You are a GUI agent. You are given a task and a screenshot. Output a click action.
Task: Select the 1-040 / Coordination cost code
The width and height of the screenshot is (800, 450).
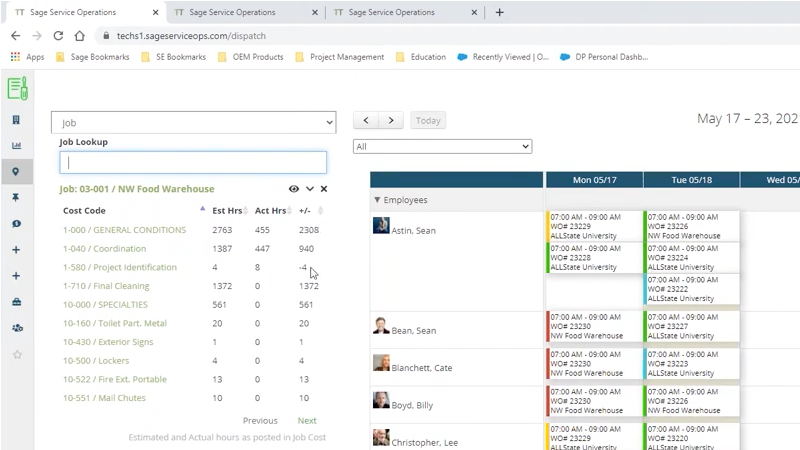click(105, 248)
